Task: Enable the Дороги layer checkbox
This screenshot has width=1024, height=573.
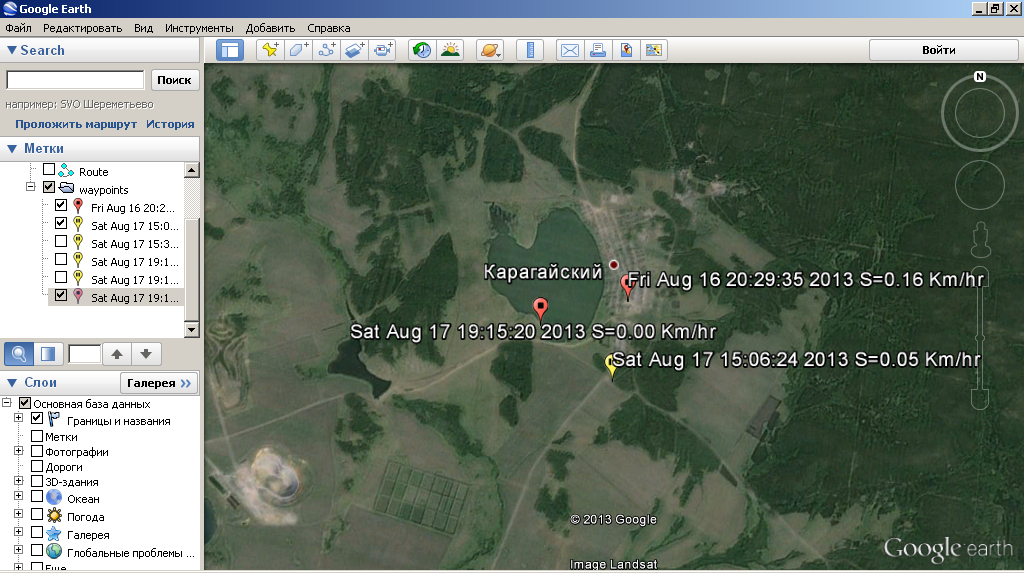Action: pos(37,466)
